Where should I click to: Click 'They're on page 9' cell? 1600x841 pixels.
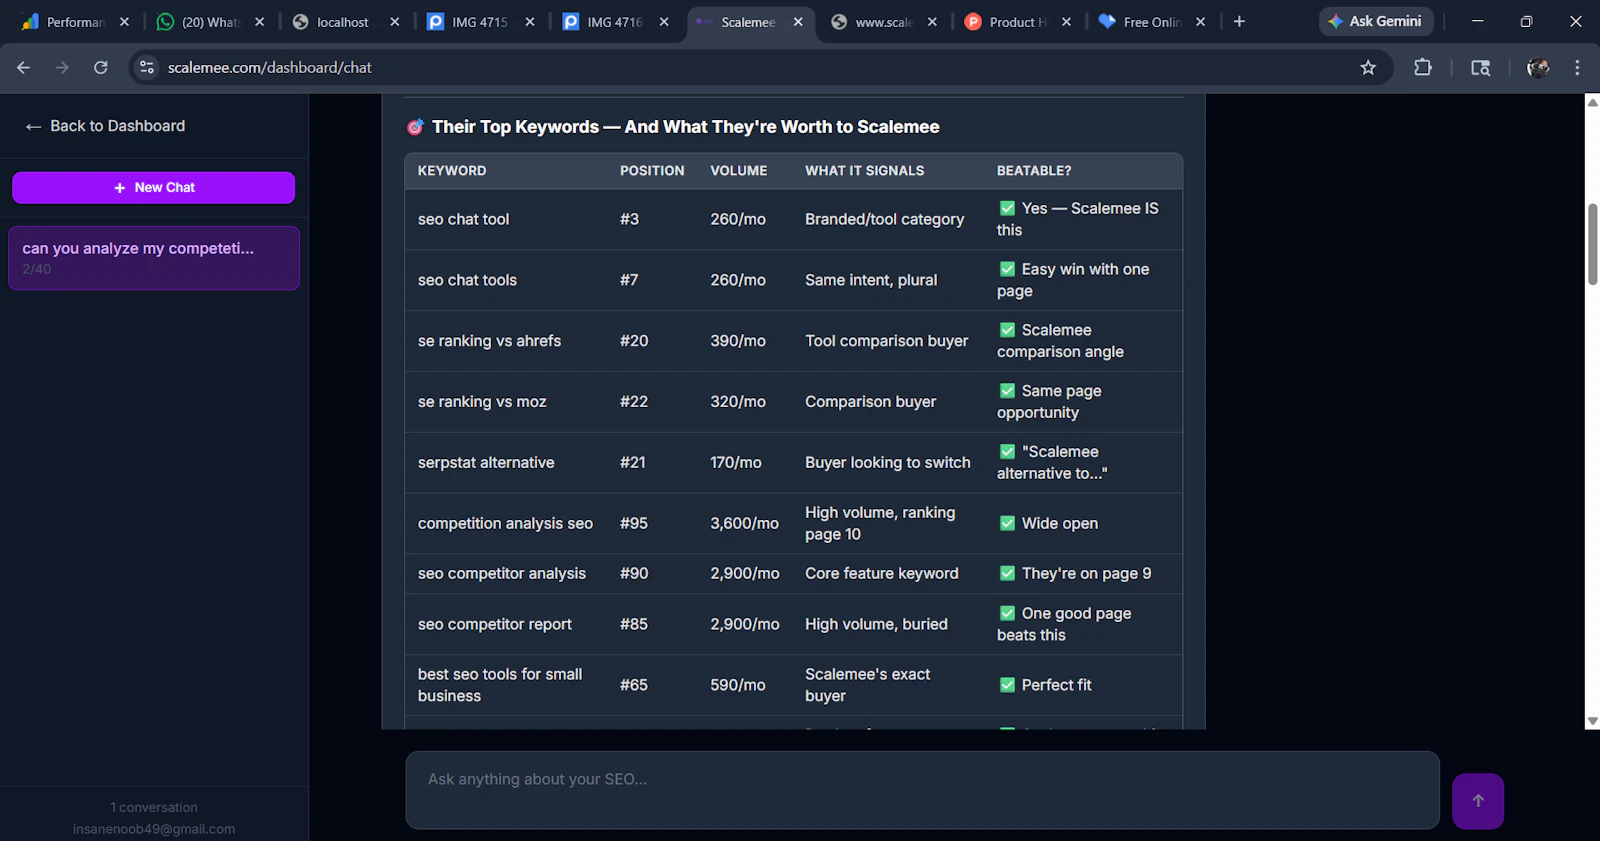(x=1075, y=574)
